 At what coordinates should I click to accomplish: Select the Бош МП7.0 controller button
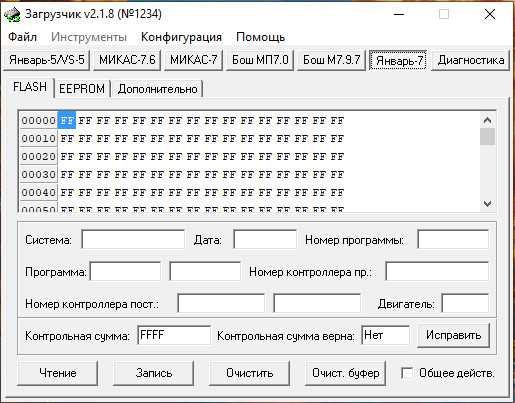coord(260,60)
